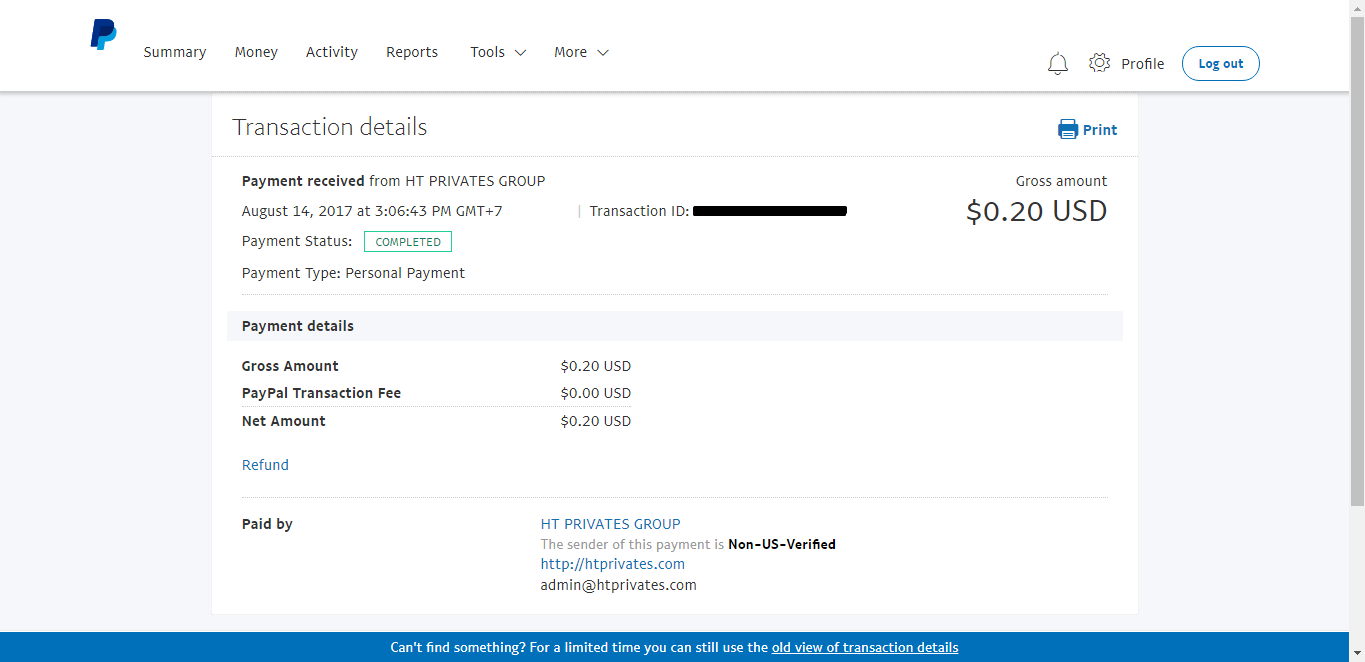The height and width of the screenshot is (662, 1365).
Task: Click the Log out button
Action: pyautogui.click(x=1221, y=63)
